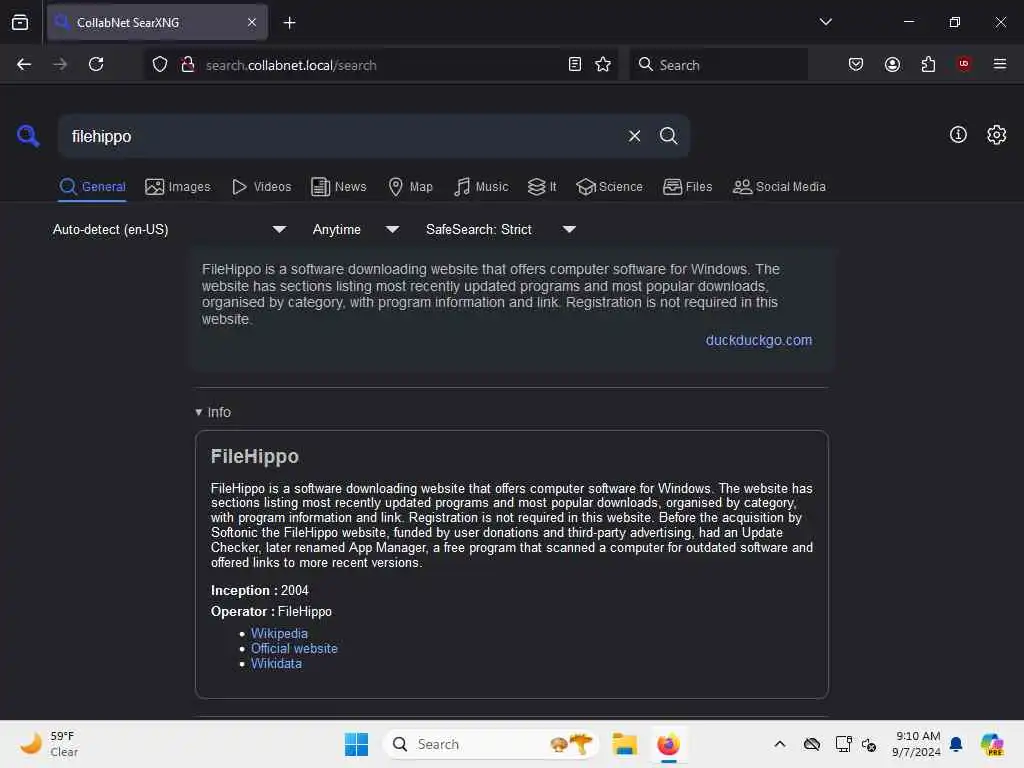Open the Wikidata link
The image size is (1024, 768).
[x=276, y=664]
